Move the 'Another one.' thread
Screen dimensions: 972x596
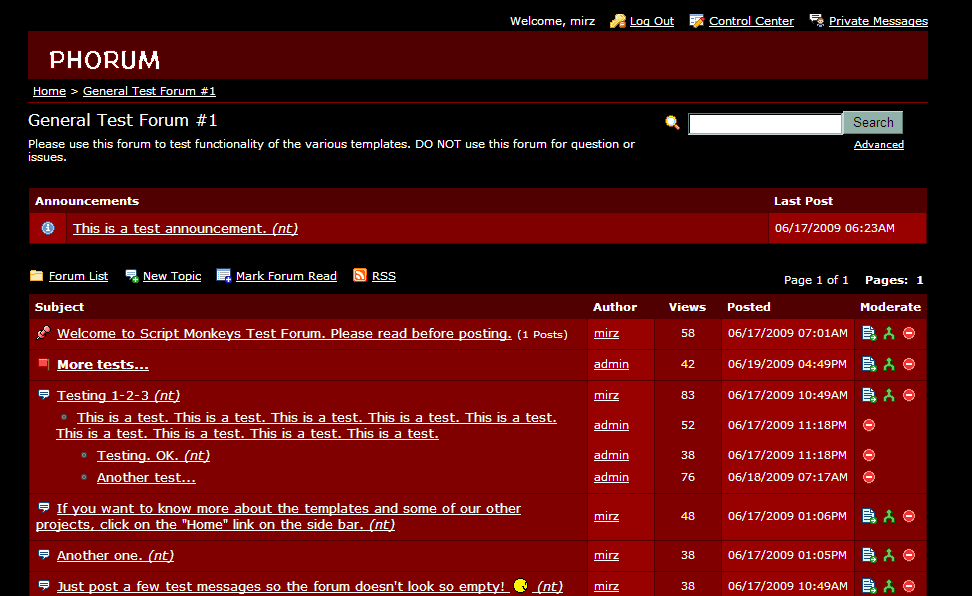[x=869, y=555]
